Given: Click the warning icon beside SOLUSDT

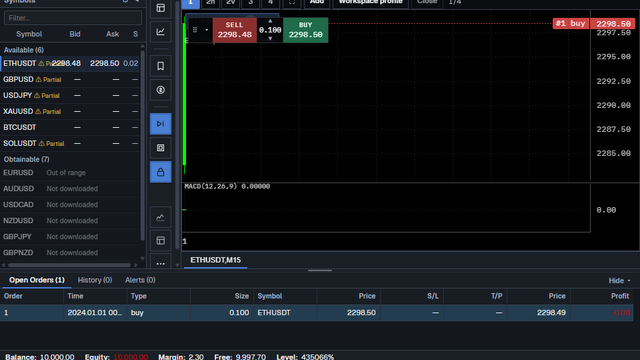Looking at the screenshot, I should (x=41, y=144).
